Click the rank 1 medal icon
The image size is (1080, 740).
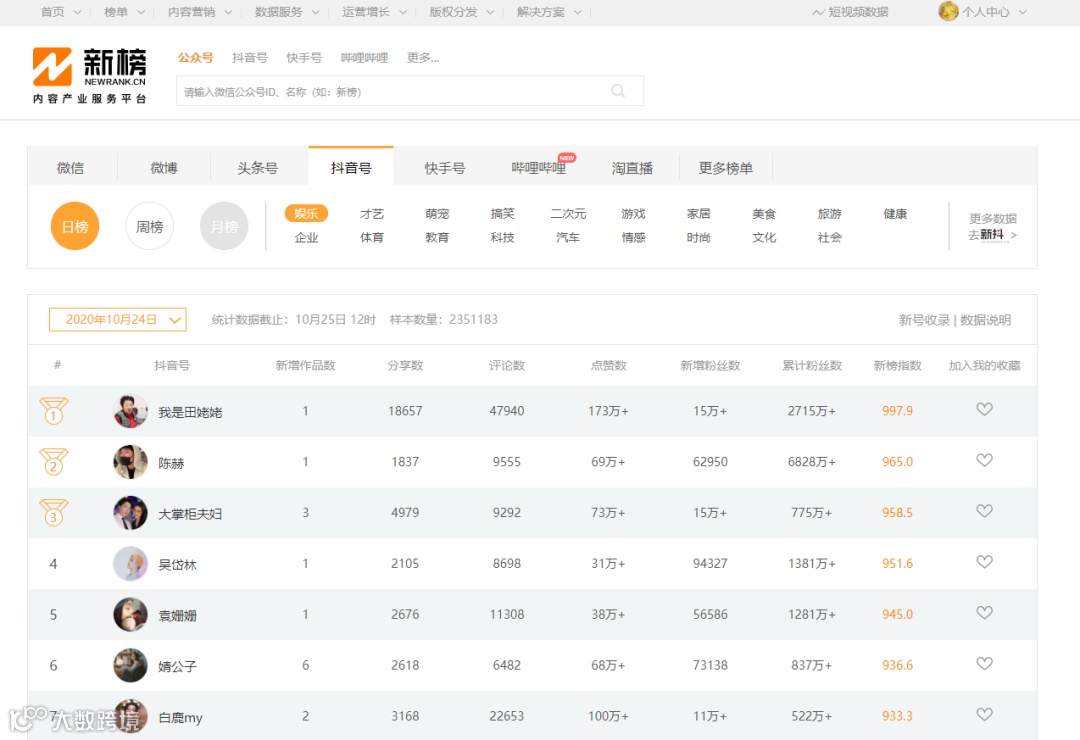(x=53, y=411)
